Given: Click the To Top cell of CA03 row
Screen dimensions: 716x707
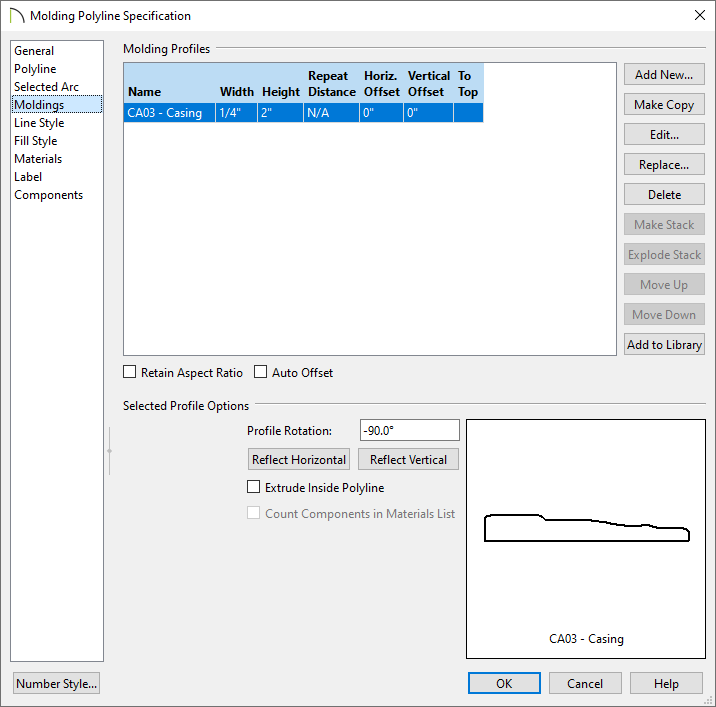Looking at the screenshot, I should (x=469, y=113).
